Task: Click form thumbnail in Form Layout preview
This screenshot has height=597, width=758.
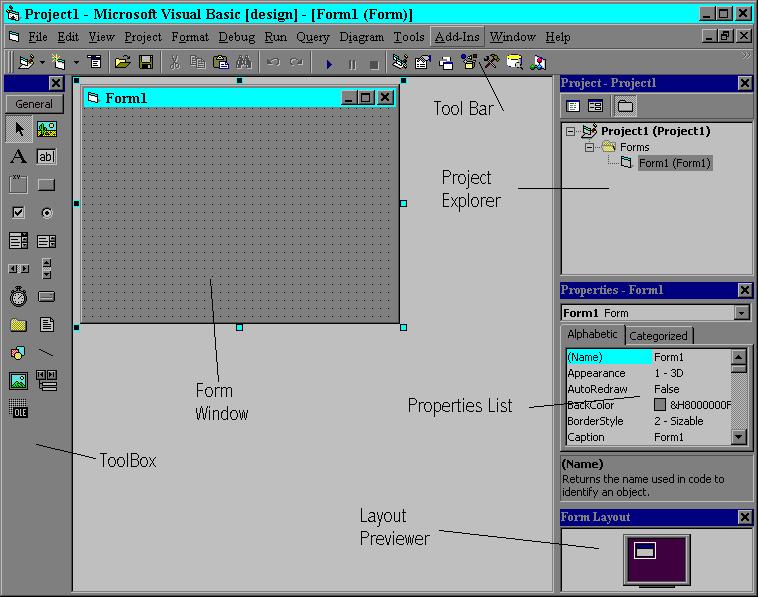Action: [644, 550]
